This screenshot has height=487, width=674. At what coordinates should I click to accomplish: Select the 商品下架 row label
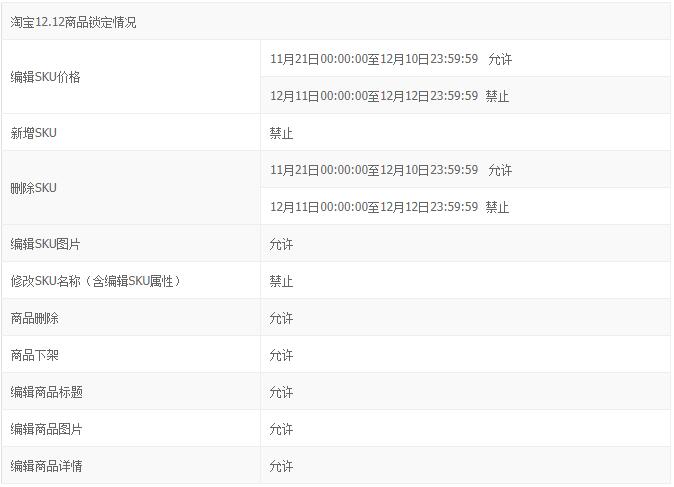tap(34, 355)
